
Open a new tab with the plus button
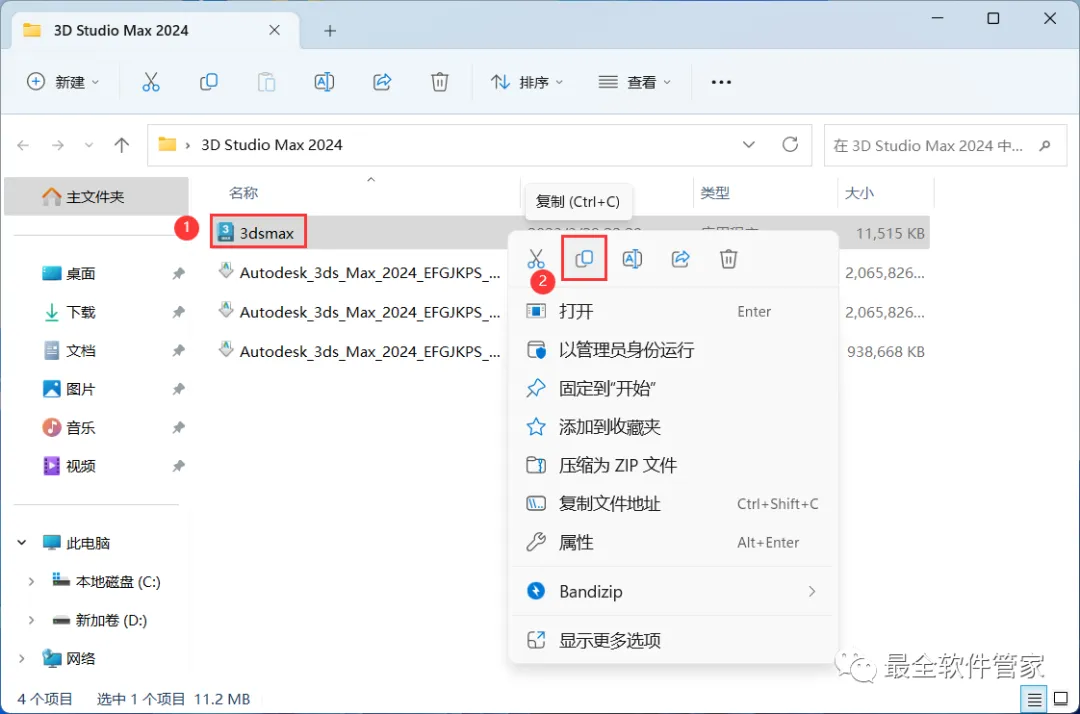point(330,31)
